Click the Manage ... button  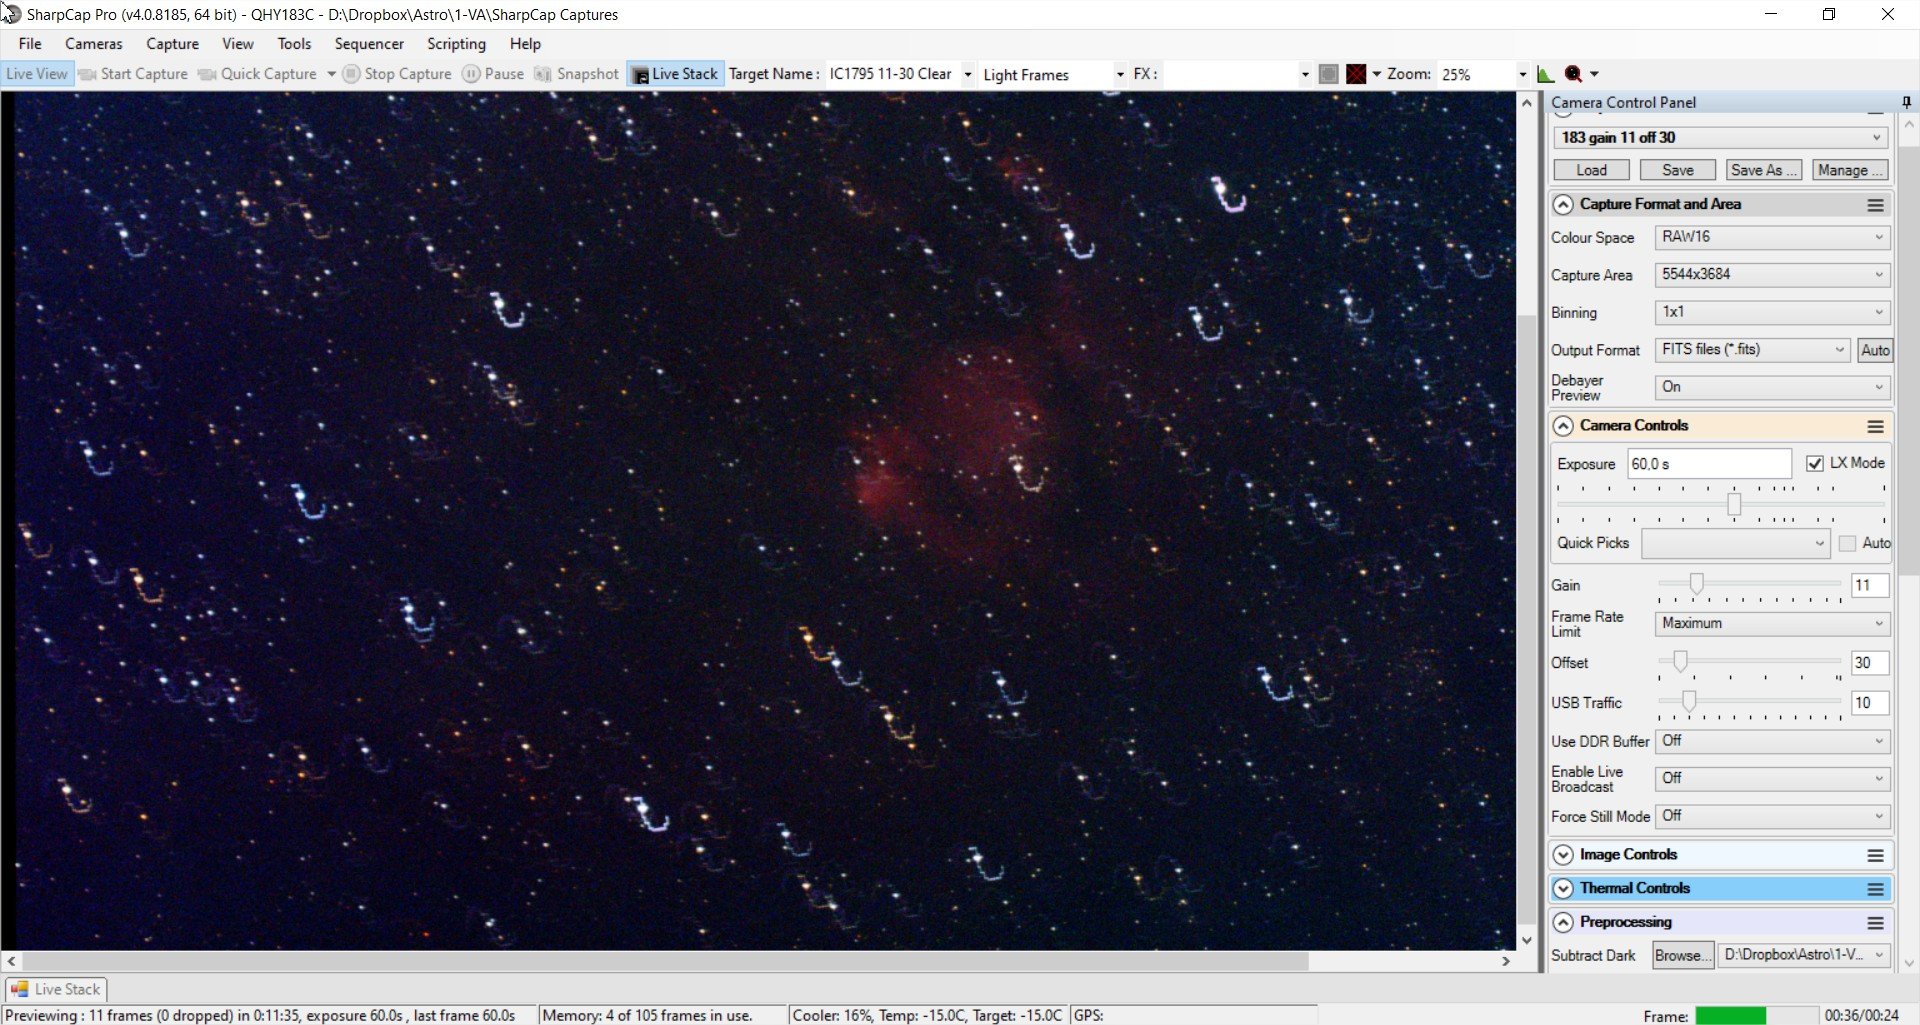tap(1850, 170)
